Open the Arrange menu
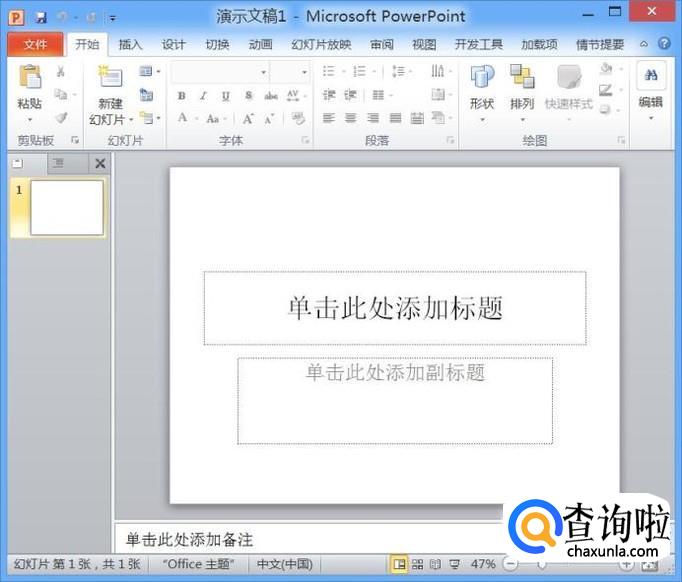The image size is (682, 582). coord(522,92)
